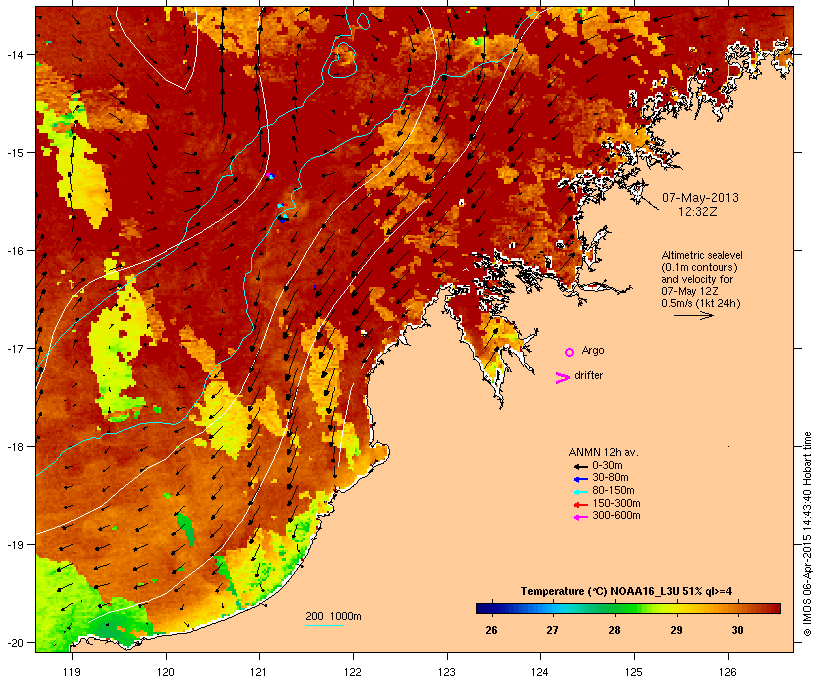Click the '30' color bar tick label

[x=737, y=630]
